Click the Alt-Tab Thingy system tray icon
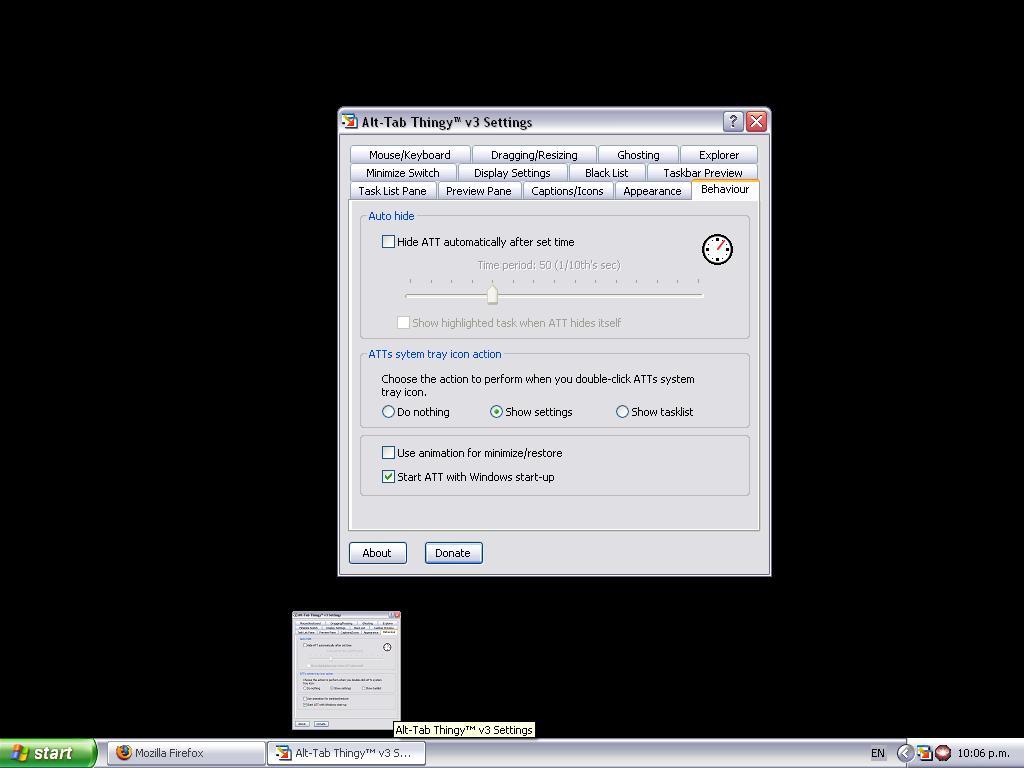The image size is (1025, 768). pos(923,753)
